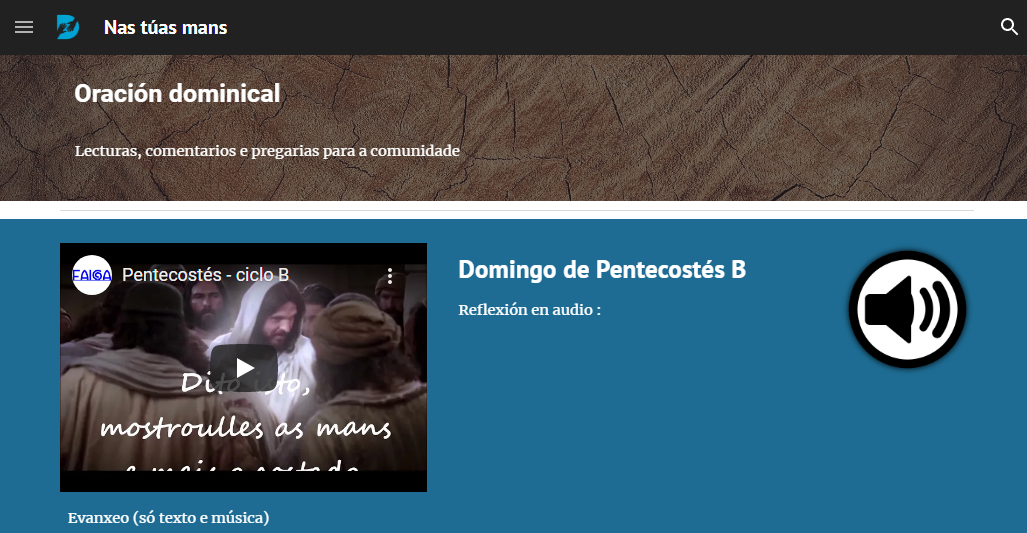
Task: Click the 'Oración dominical' page heading
Action: pos(177,94)
